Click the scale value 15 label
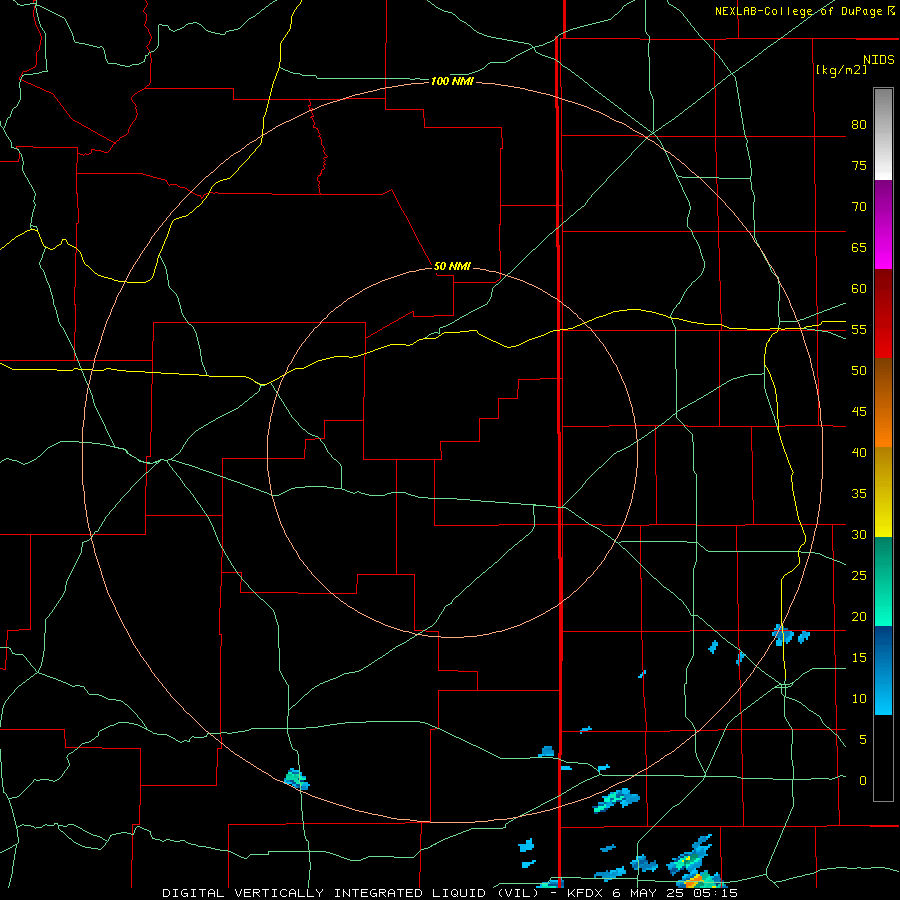This screenshot has width=900, height=900. point(859,657)
